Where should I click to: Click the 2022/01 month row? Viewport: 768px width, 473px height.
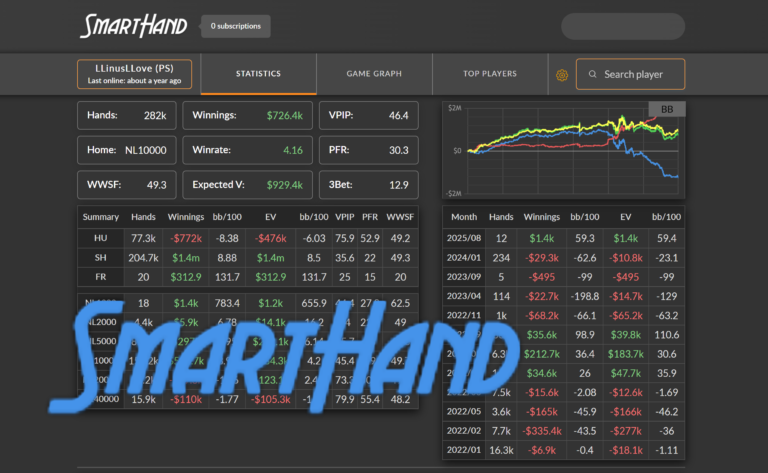563,450
